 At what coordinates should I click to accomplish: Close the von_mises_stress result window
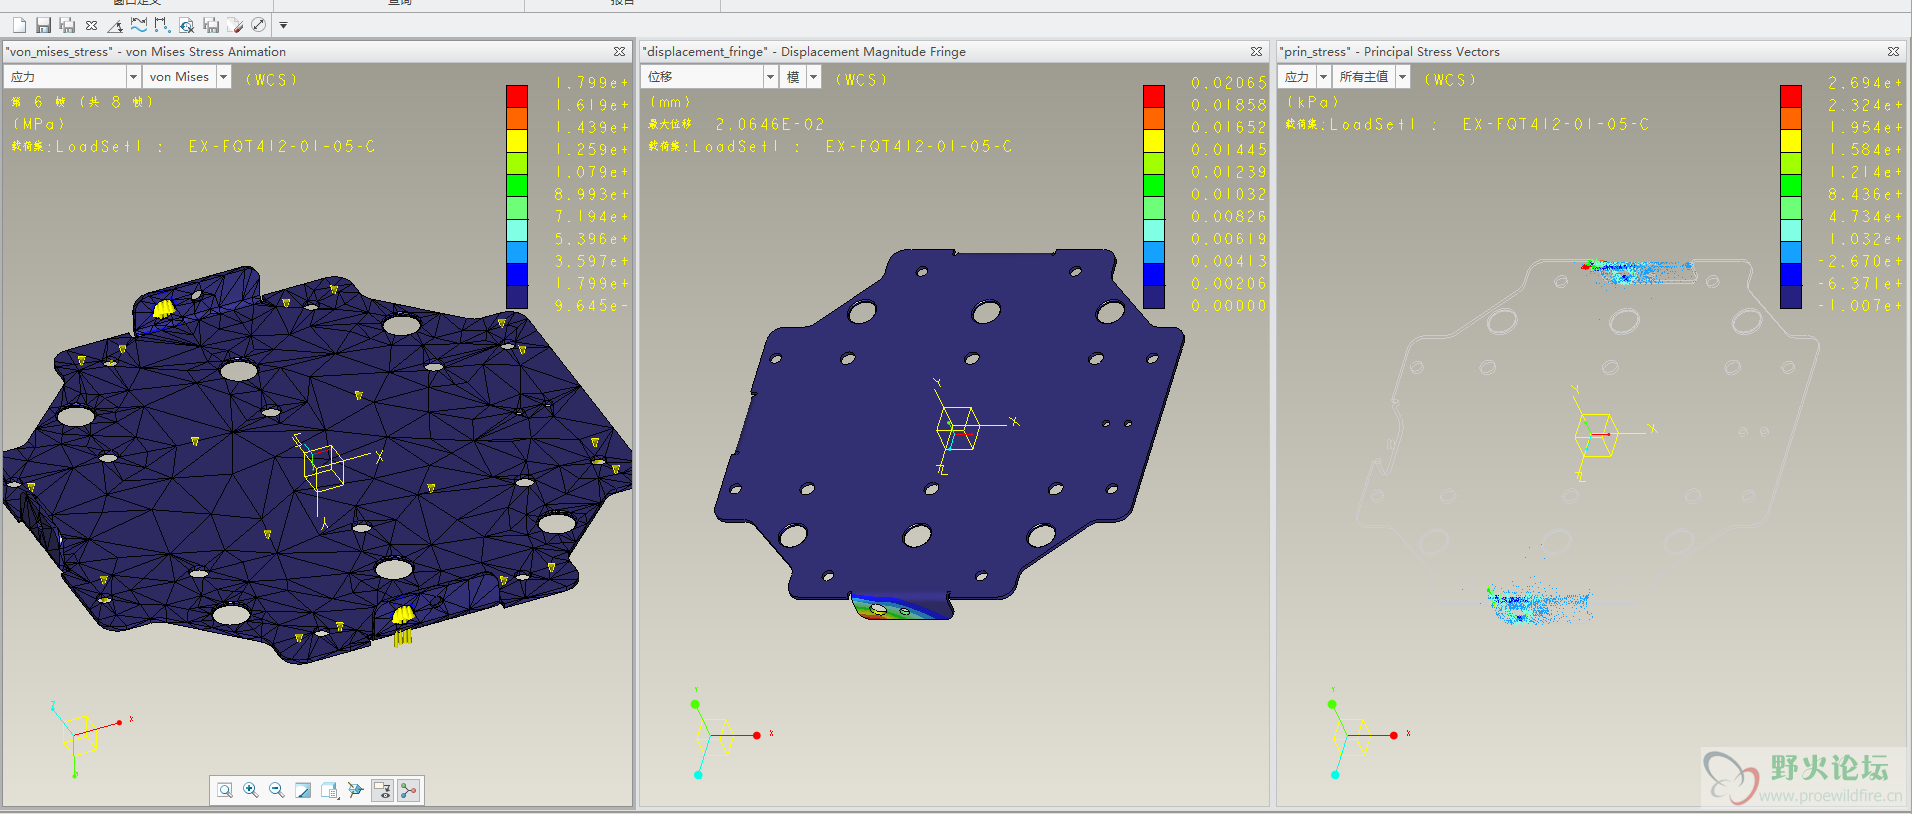[x=619, y=51]
